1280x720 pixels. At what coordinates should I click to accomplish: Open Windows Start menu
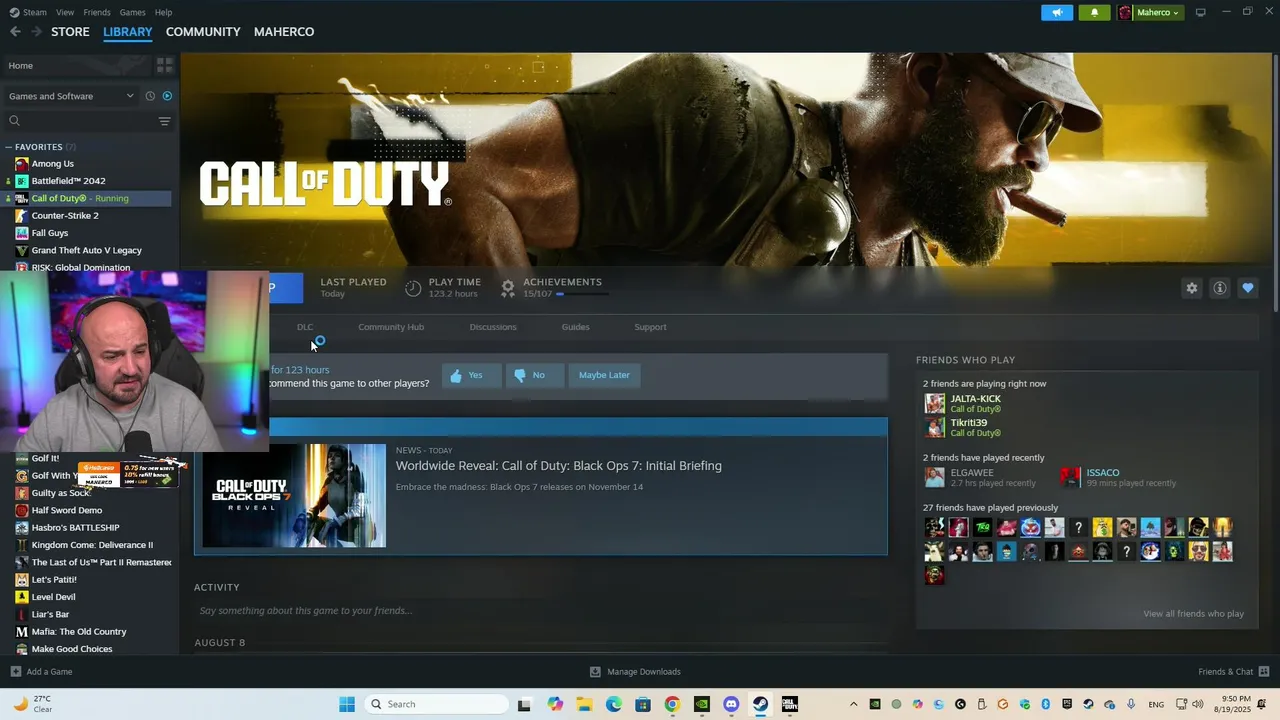(x=347, y=704)
